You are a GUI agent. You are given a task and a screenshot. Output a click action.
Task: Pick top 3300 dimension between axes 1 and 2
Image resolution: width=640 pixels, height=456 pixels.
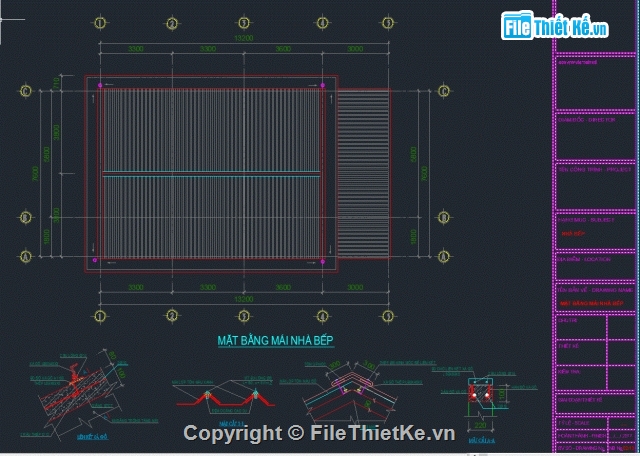tap(136, 49)
